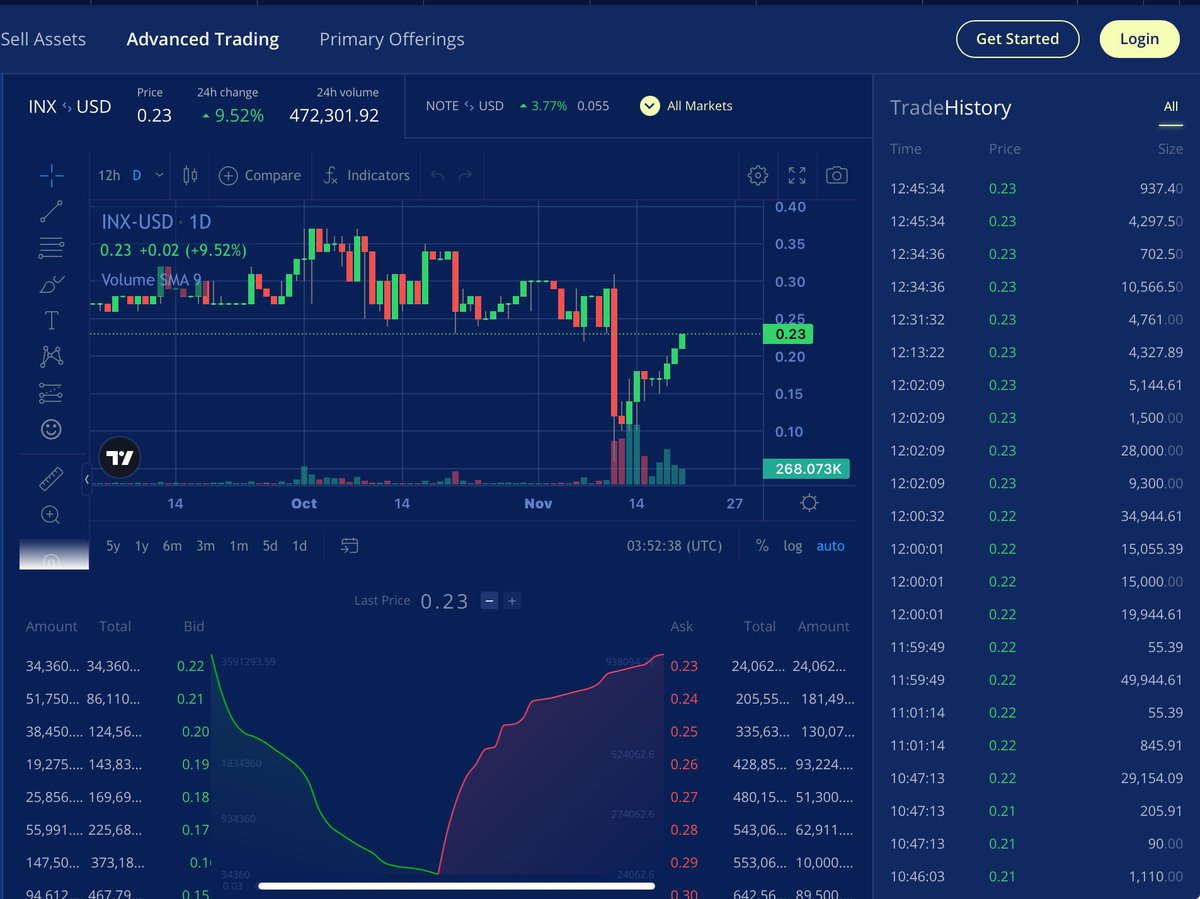Open the Sell Assets tab
The image size is (1200, 899).
[43, 39]
